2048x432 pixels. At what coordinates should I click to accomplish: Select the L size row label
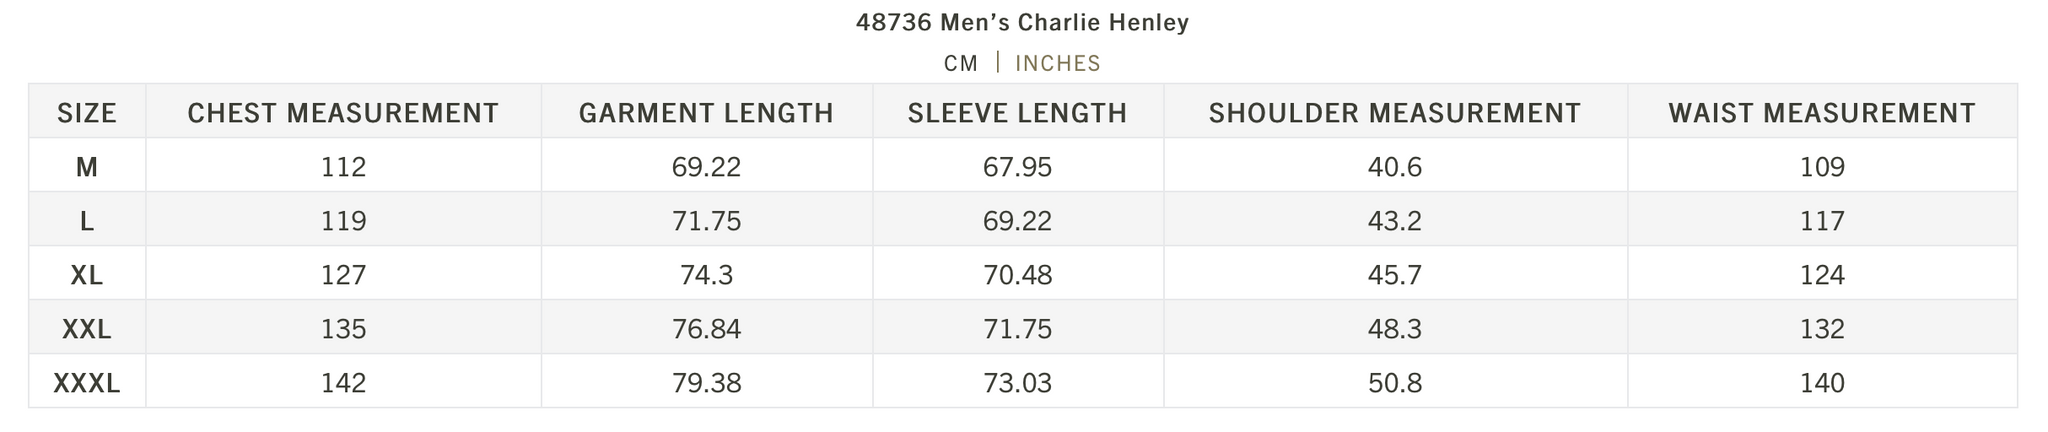tap(87, 221)
